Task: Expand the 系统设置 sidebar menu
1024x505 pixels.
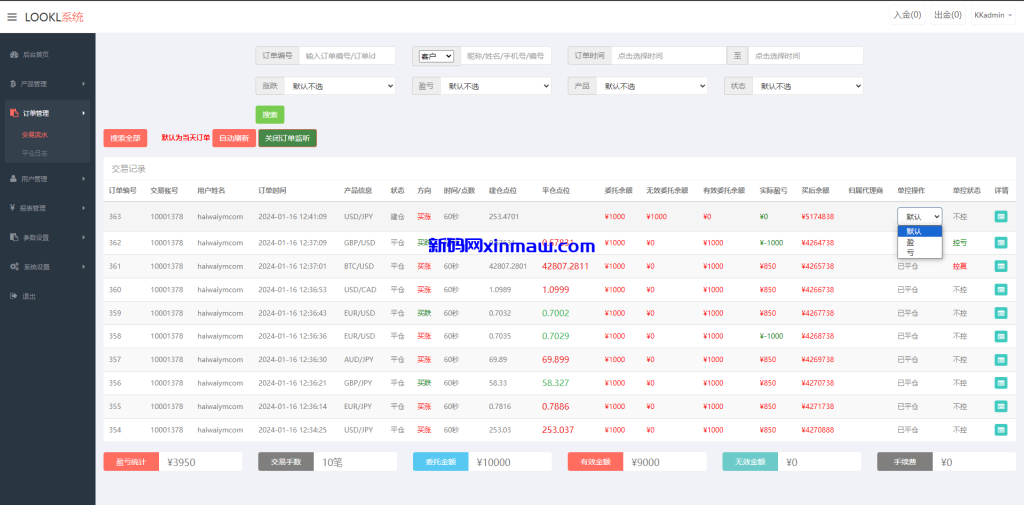Action: [48, 267]
